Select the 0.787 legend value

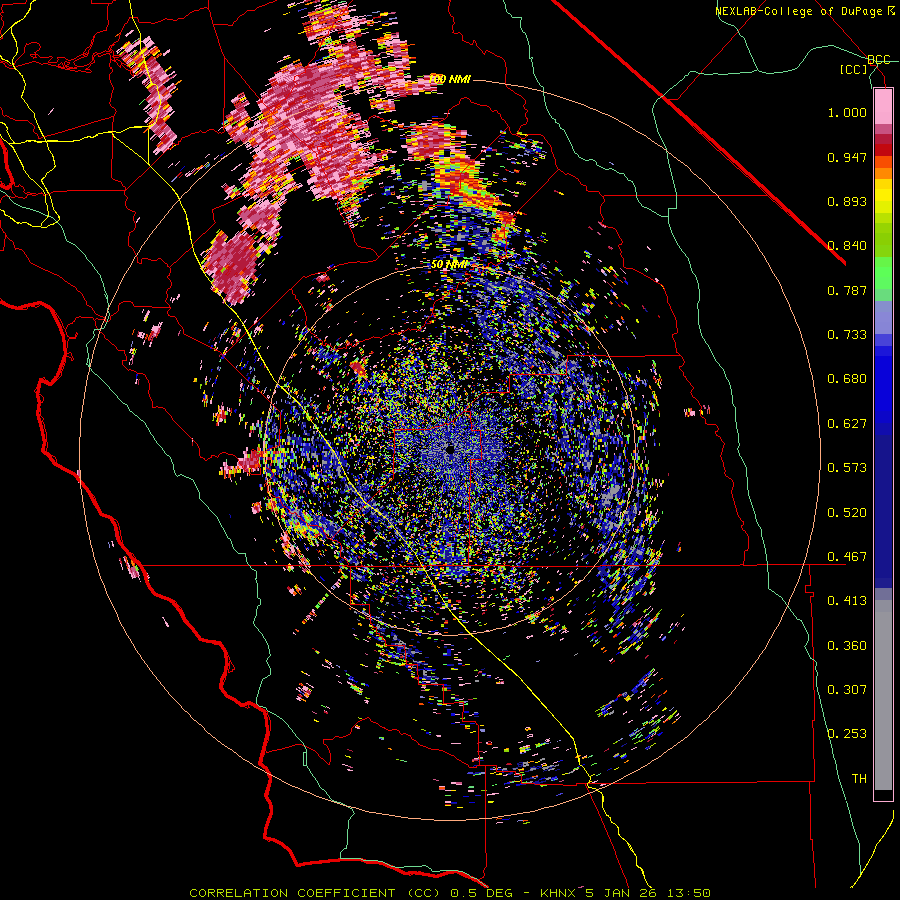point(847,290)
